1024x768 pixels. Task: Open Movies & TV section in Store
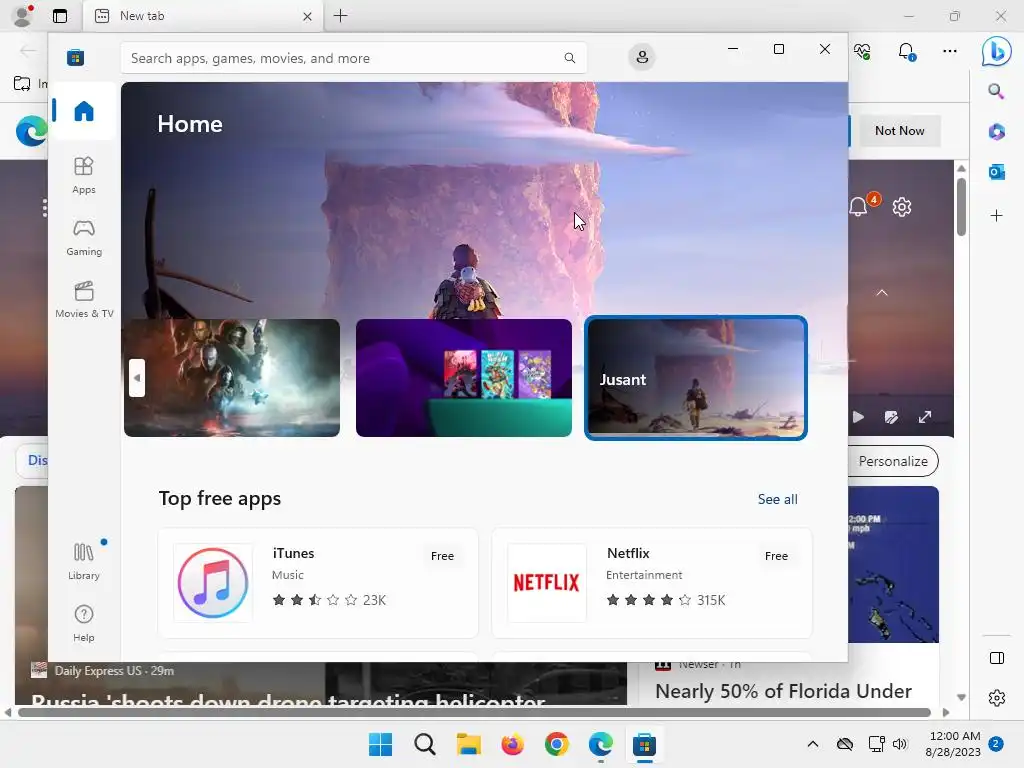point(84,299)
